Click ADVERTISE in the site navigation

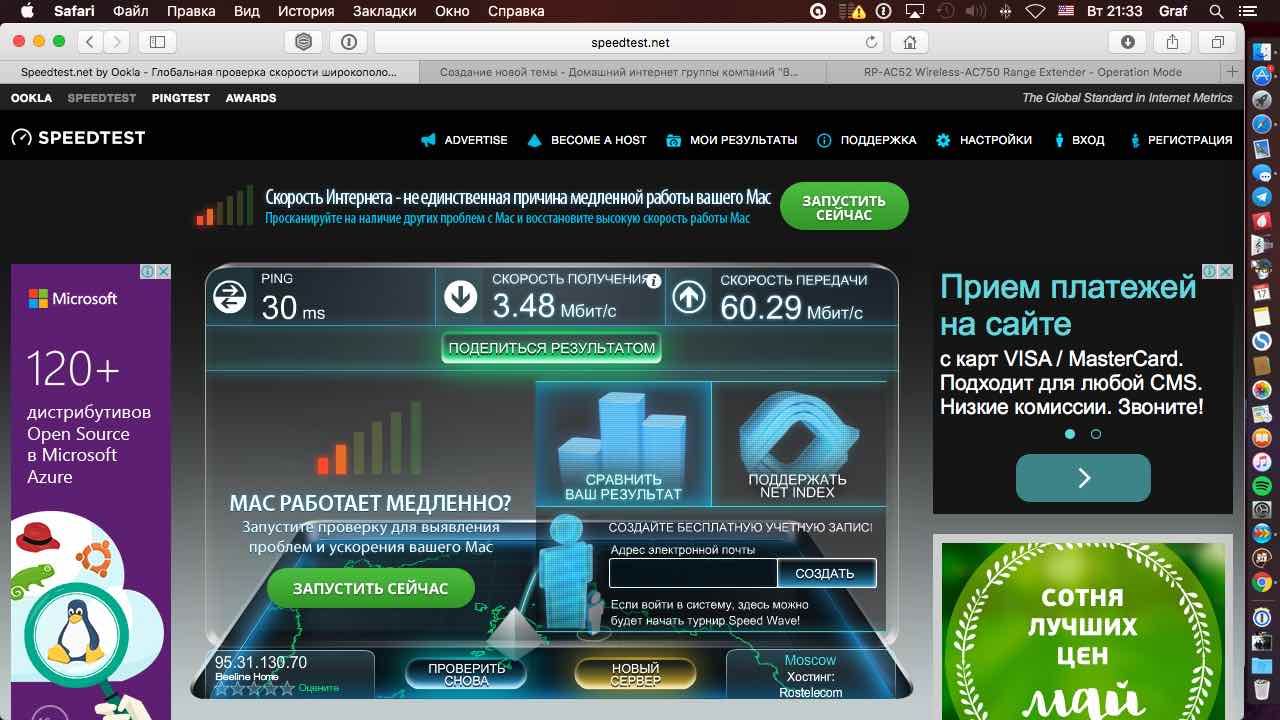click(464, 140)
